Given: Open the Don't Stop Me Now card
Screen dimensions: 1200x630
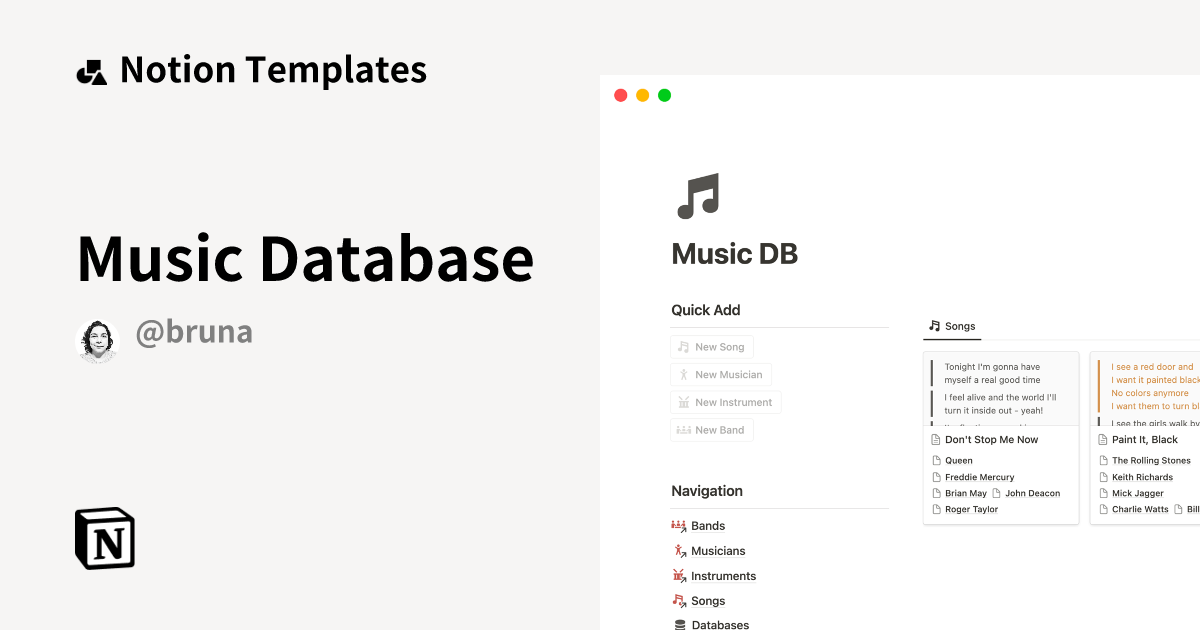Looking at the screenshot, I should [x=991, y=440].
